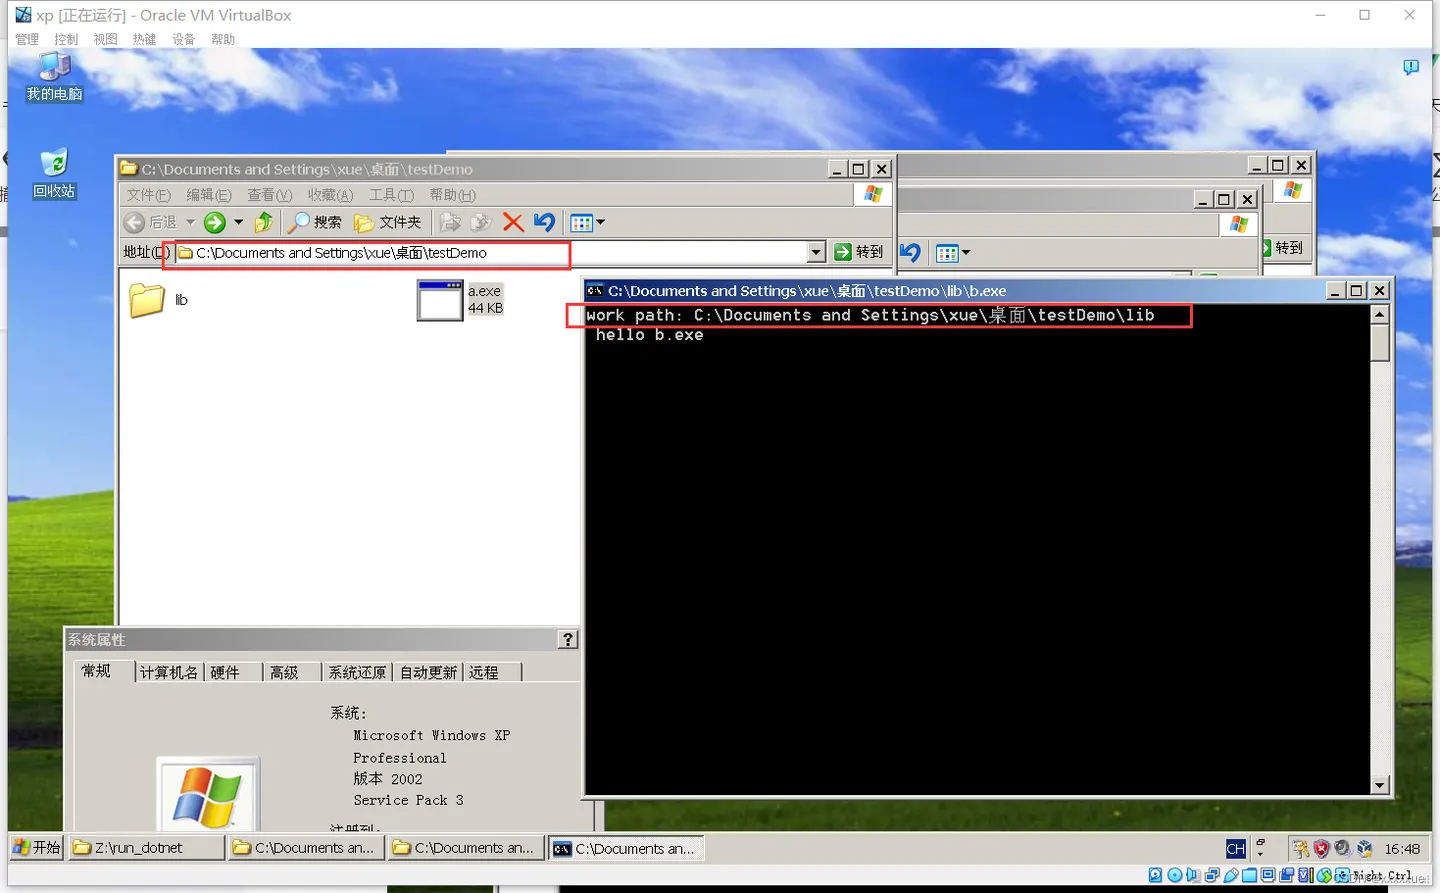The width and height of the screenshot is (1440, 893).
Task: Switch to 系统还原 tab in System Properties
Action: click(357, 673)
